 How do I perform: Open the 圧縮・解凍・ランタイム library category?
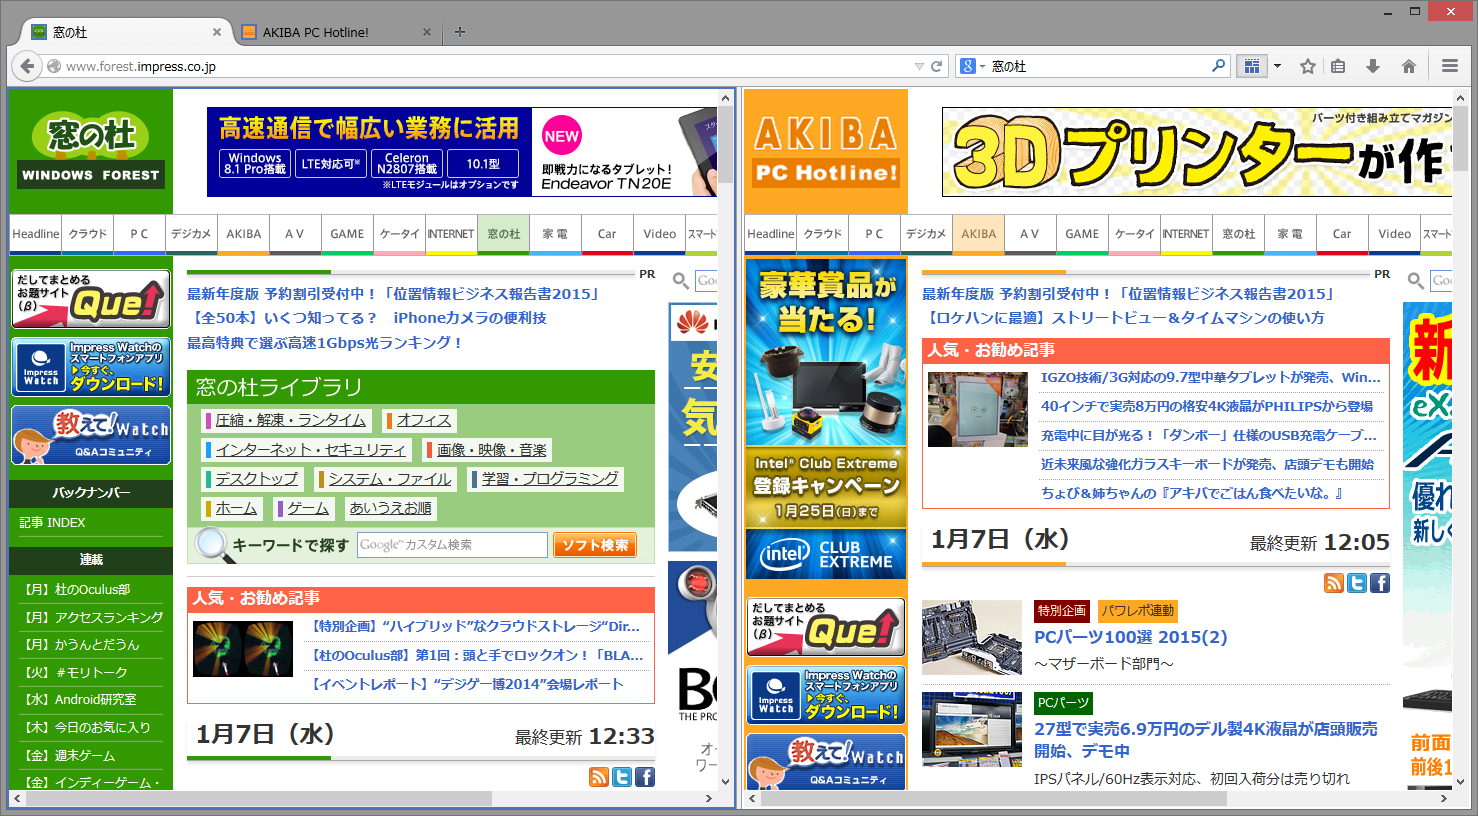[x=291, y=420]
